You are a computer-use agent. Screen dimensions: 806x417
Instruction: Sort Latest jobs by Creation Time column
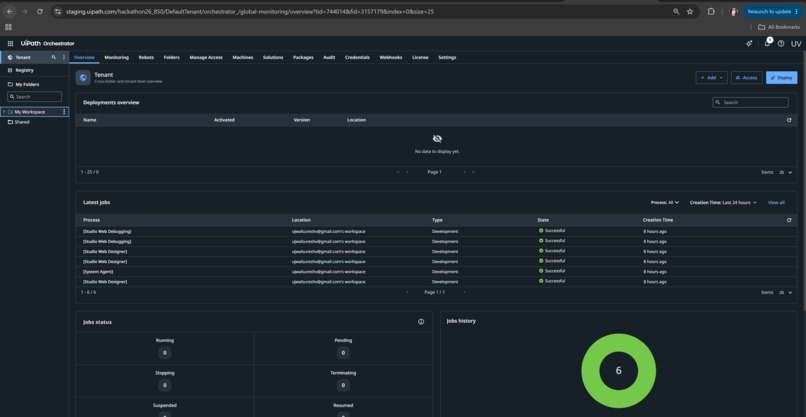(657, 220)
